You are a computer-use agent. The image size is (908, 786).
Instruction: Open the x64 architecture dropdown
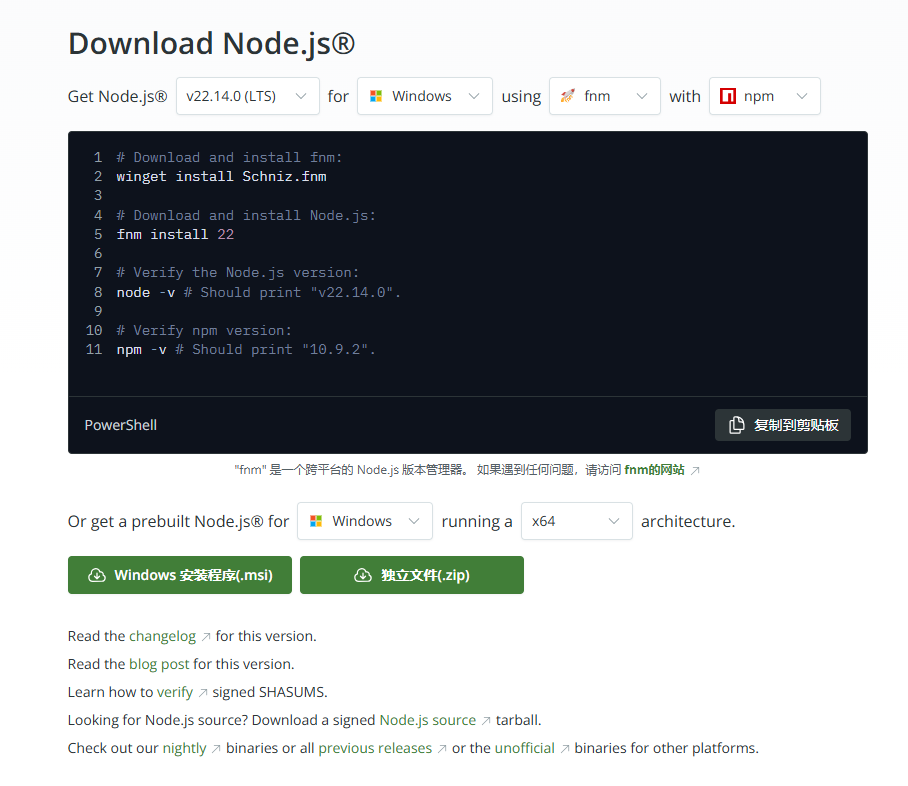577,521
